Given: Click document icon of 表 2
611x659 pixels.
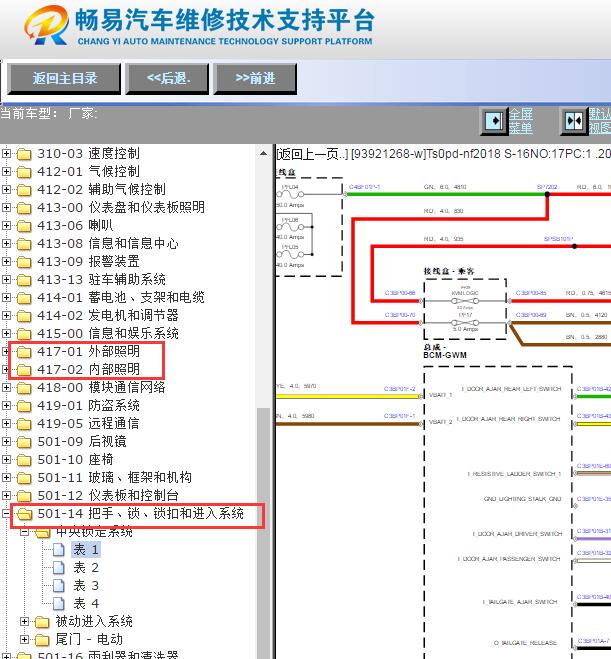Looking at the screenshot, I should point(59,568).
